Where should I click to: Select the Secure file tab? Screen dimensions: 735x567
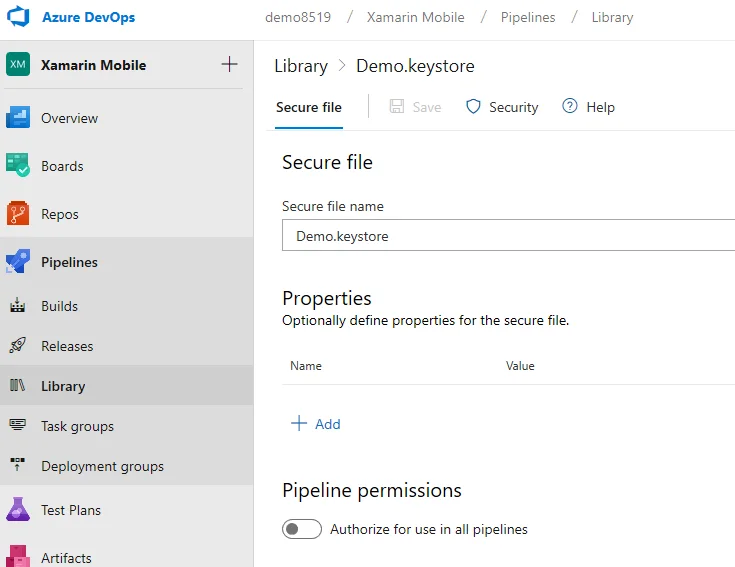309,107
